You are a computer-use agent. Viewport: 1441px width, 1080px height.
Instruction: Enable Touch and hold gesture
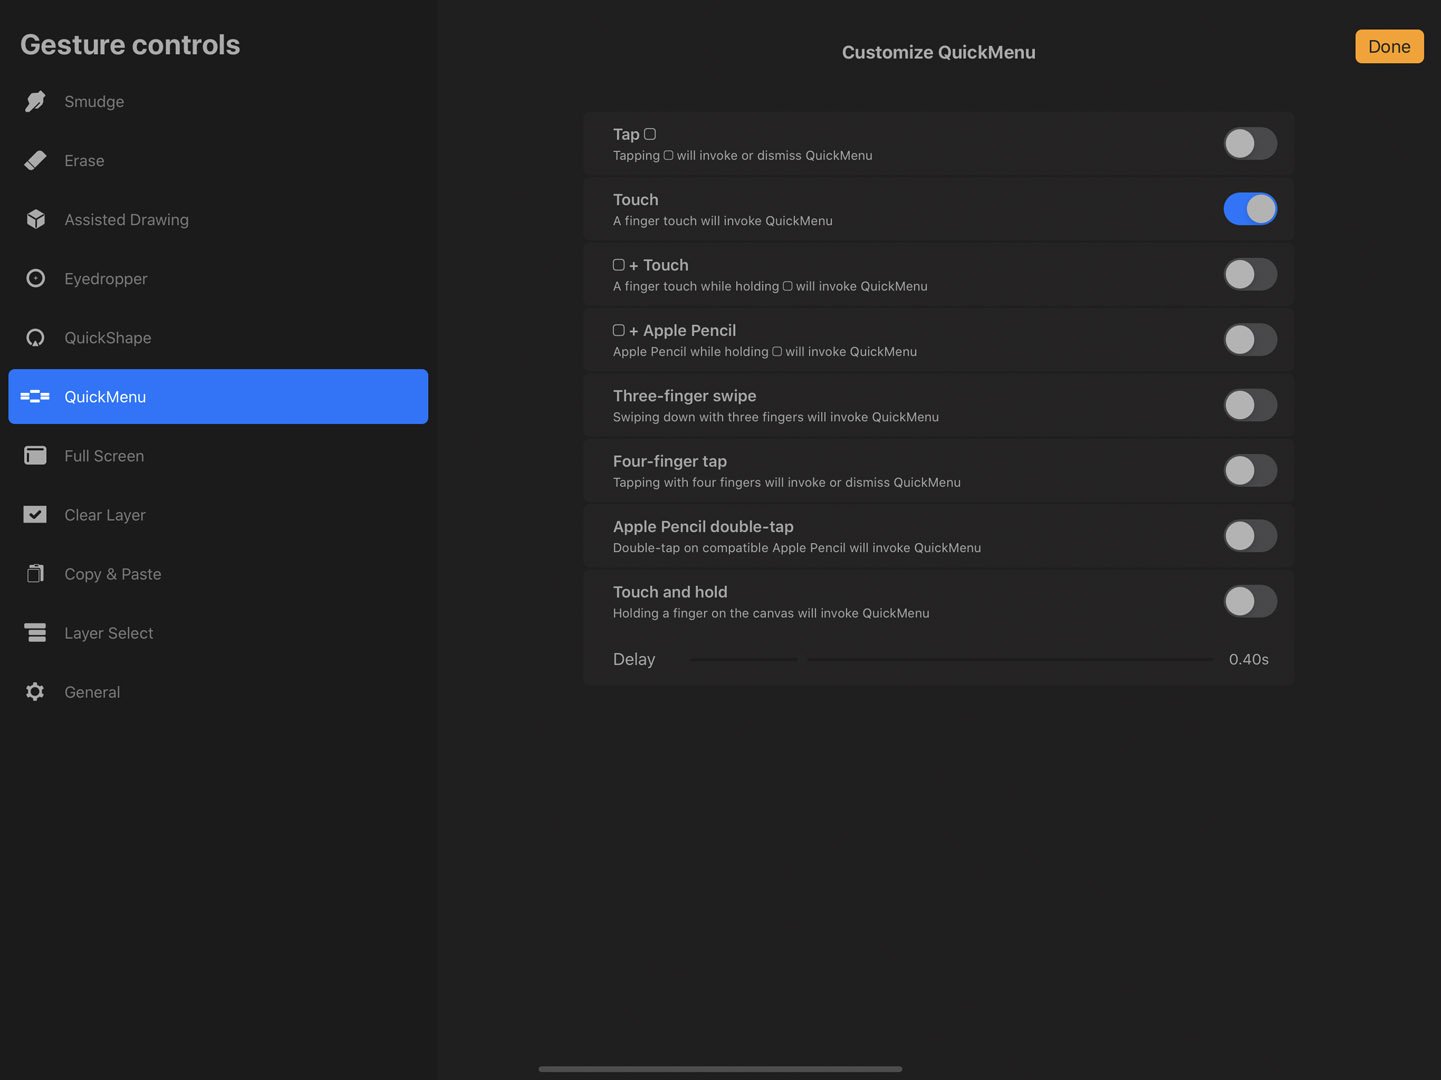point(1250,601)
